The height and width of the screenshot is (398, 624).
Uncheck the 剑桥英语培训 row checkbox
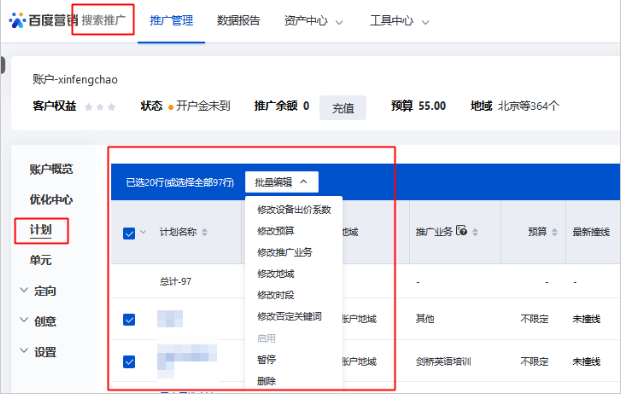pyautogui.click(x=129, y=362)
